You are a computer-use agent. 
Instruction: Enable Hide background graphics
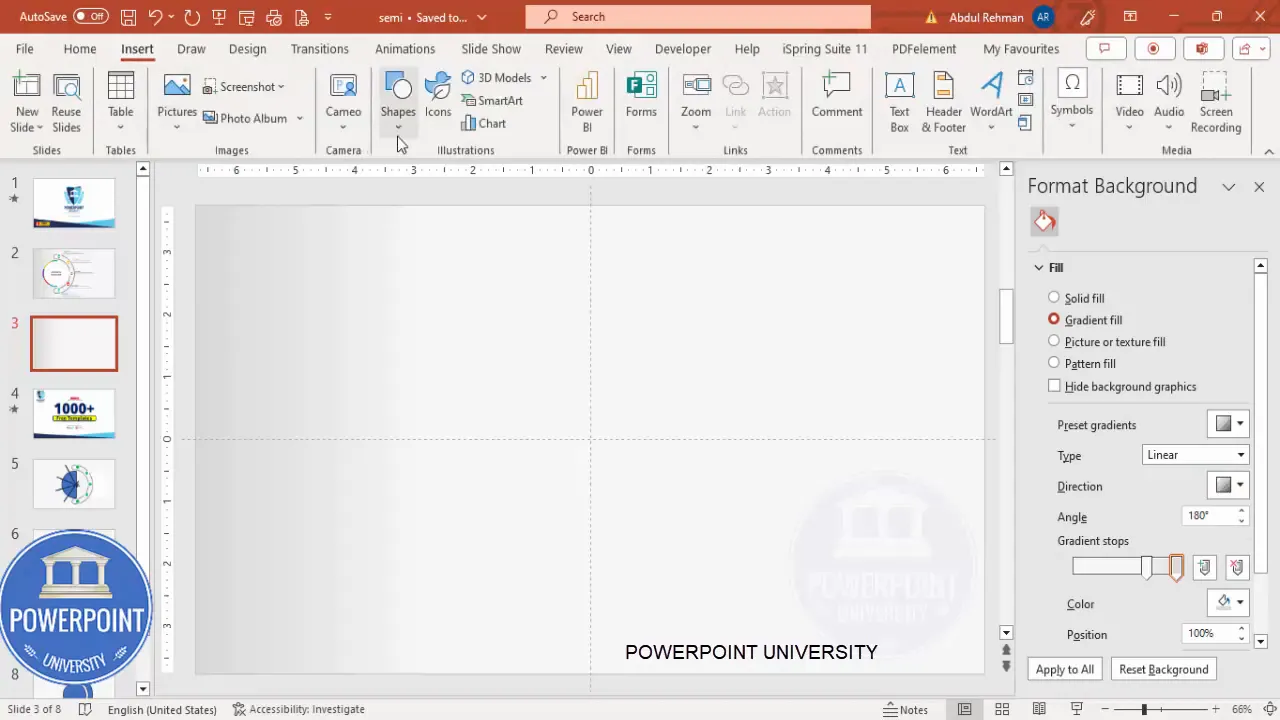click(1055, 386)
